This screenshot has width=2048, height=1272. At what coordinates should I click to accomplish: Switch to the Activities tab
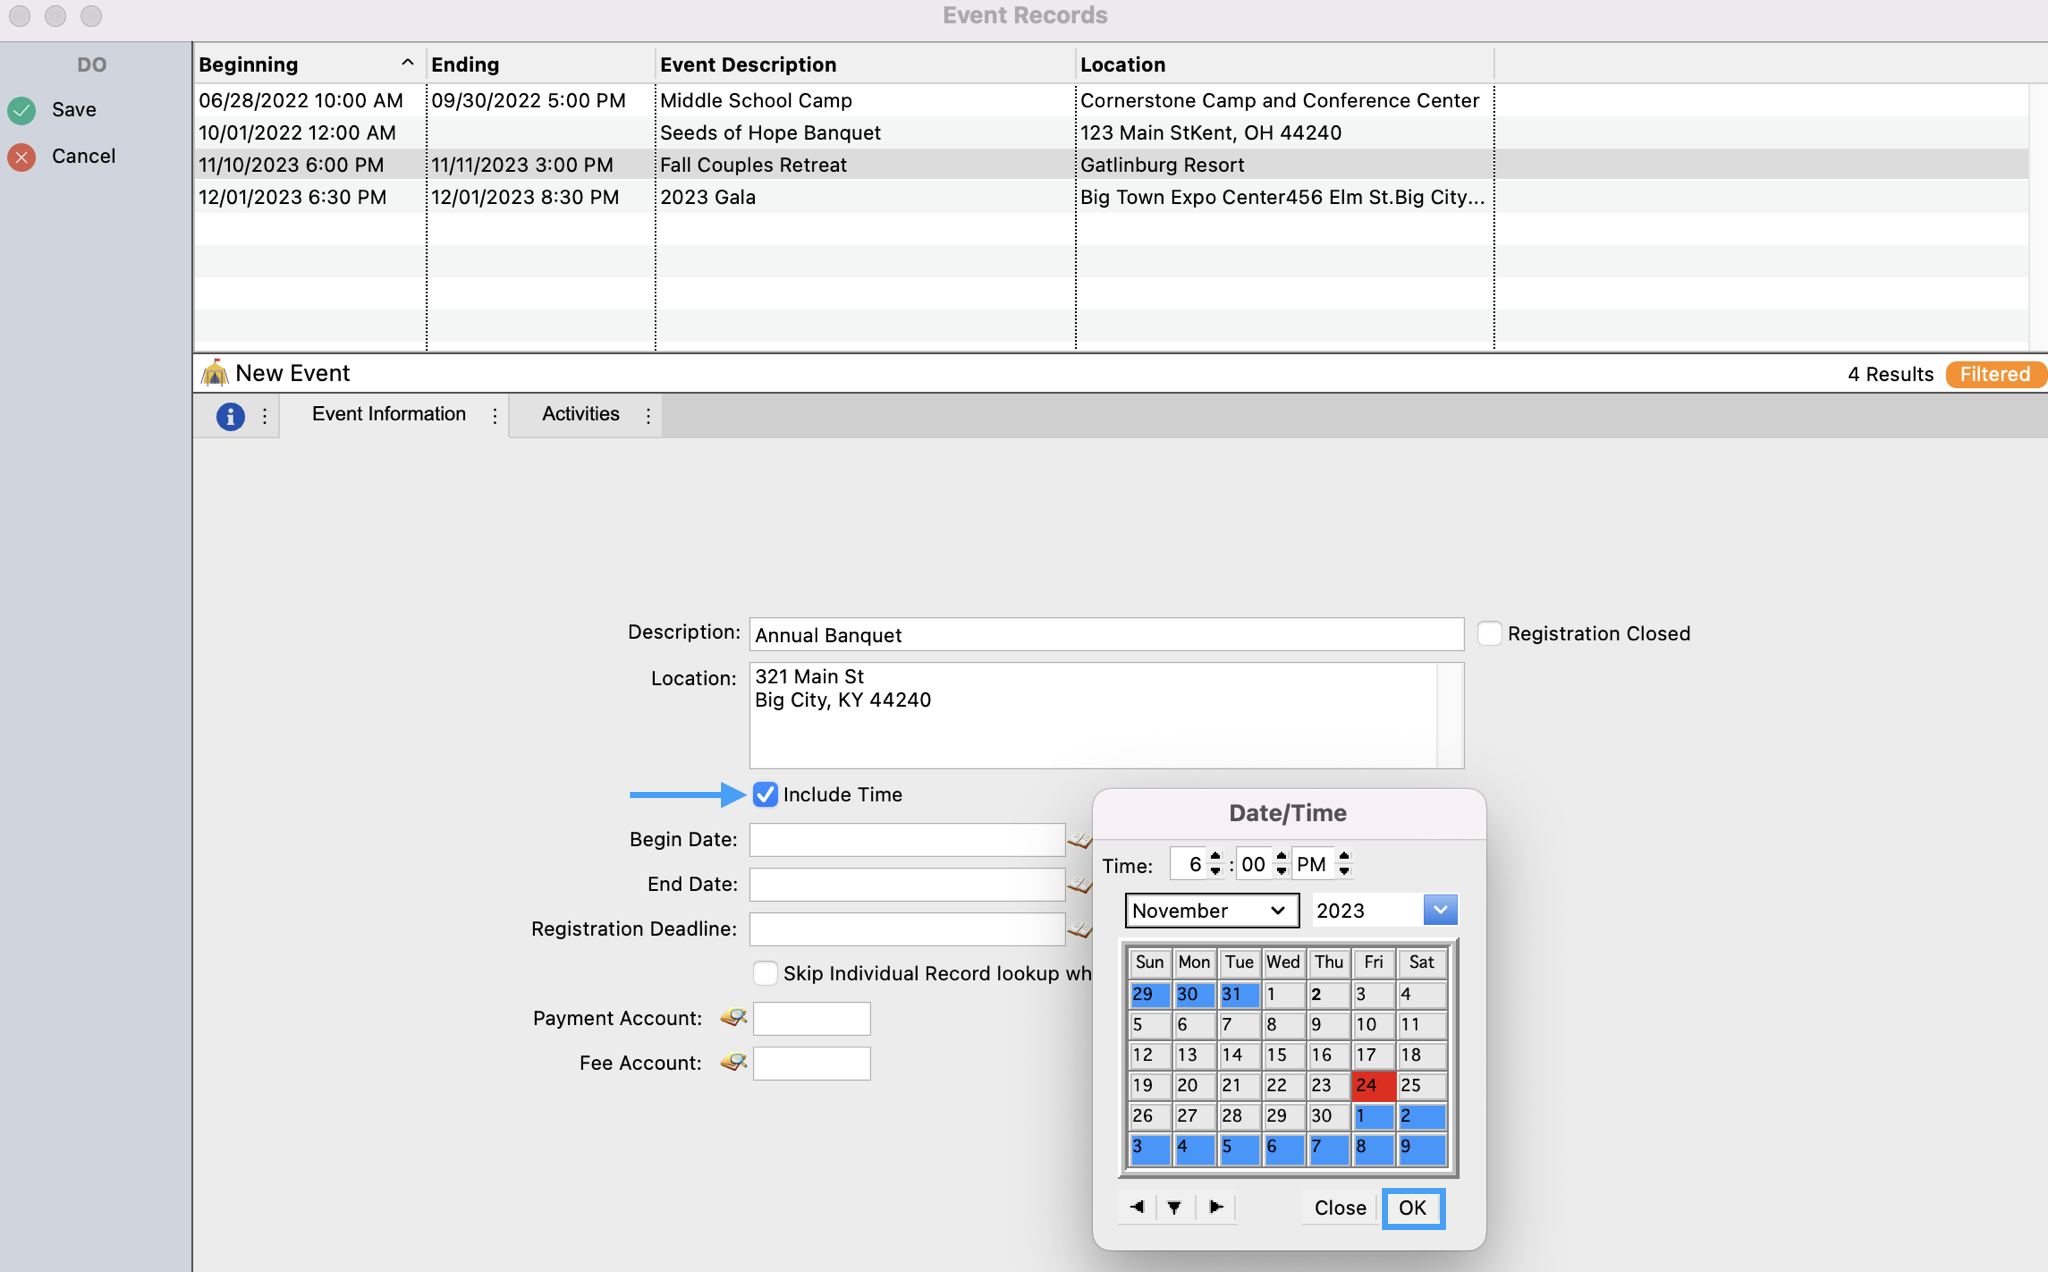click(580, 414)
